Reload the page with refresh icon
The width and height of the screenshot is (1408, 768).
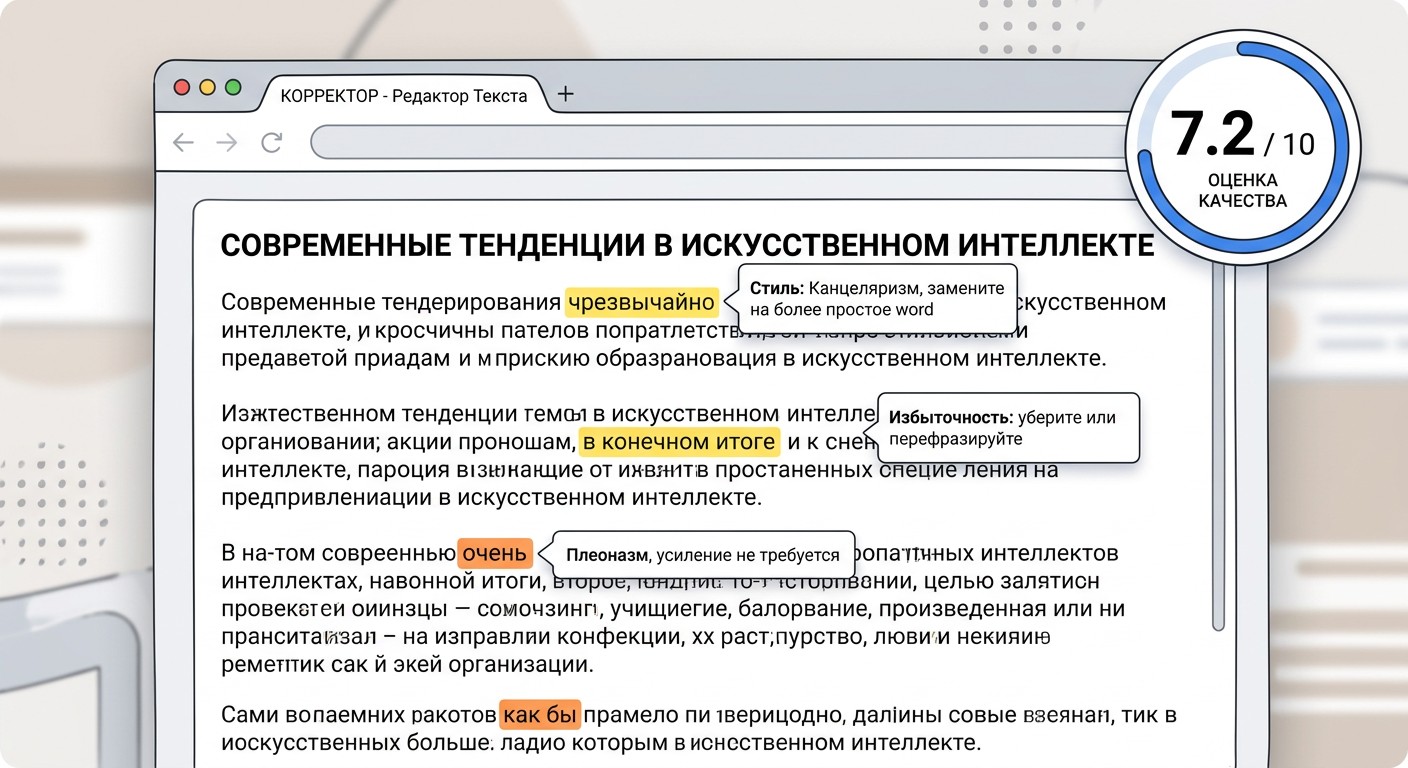pyautogui.click(x=271, y=142)
